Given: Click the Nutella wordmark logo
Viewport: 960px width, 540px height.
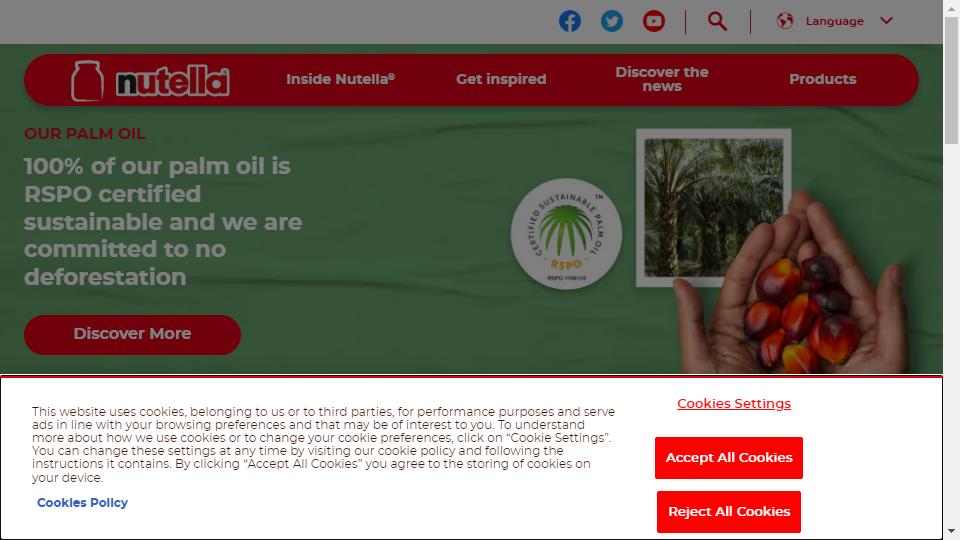Looking at the screenshot, I should (x=173, y=81).
